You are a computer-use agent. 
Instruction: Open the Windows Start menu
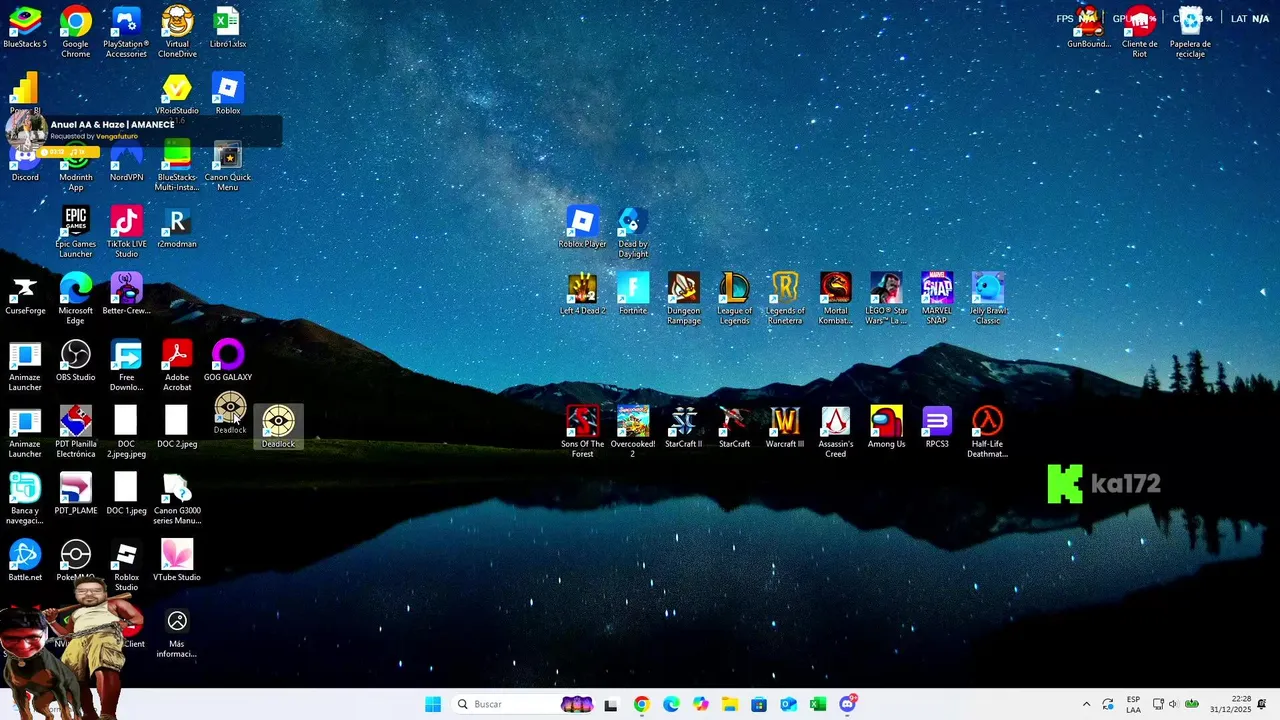(x=433, y=704)
